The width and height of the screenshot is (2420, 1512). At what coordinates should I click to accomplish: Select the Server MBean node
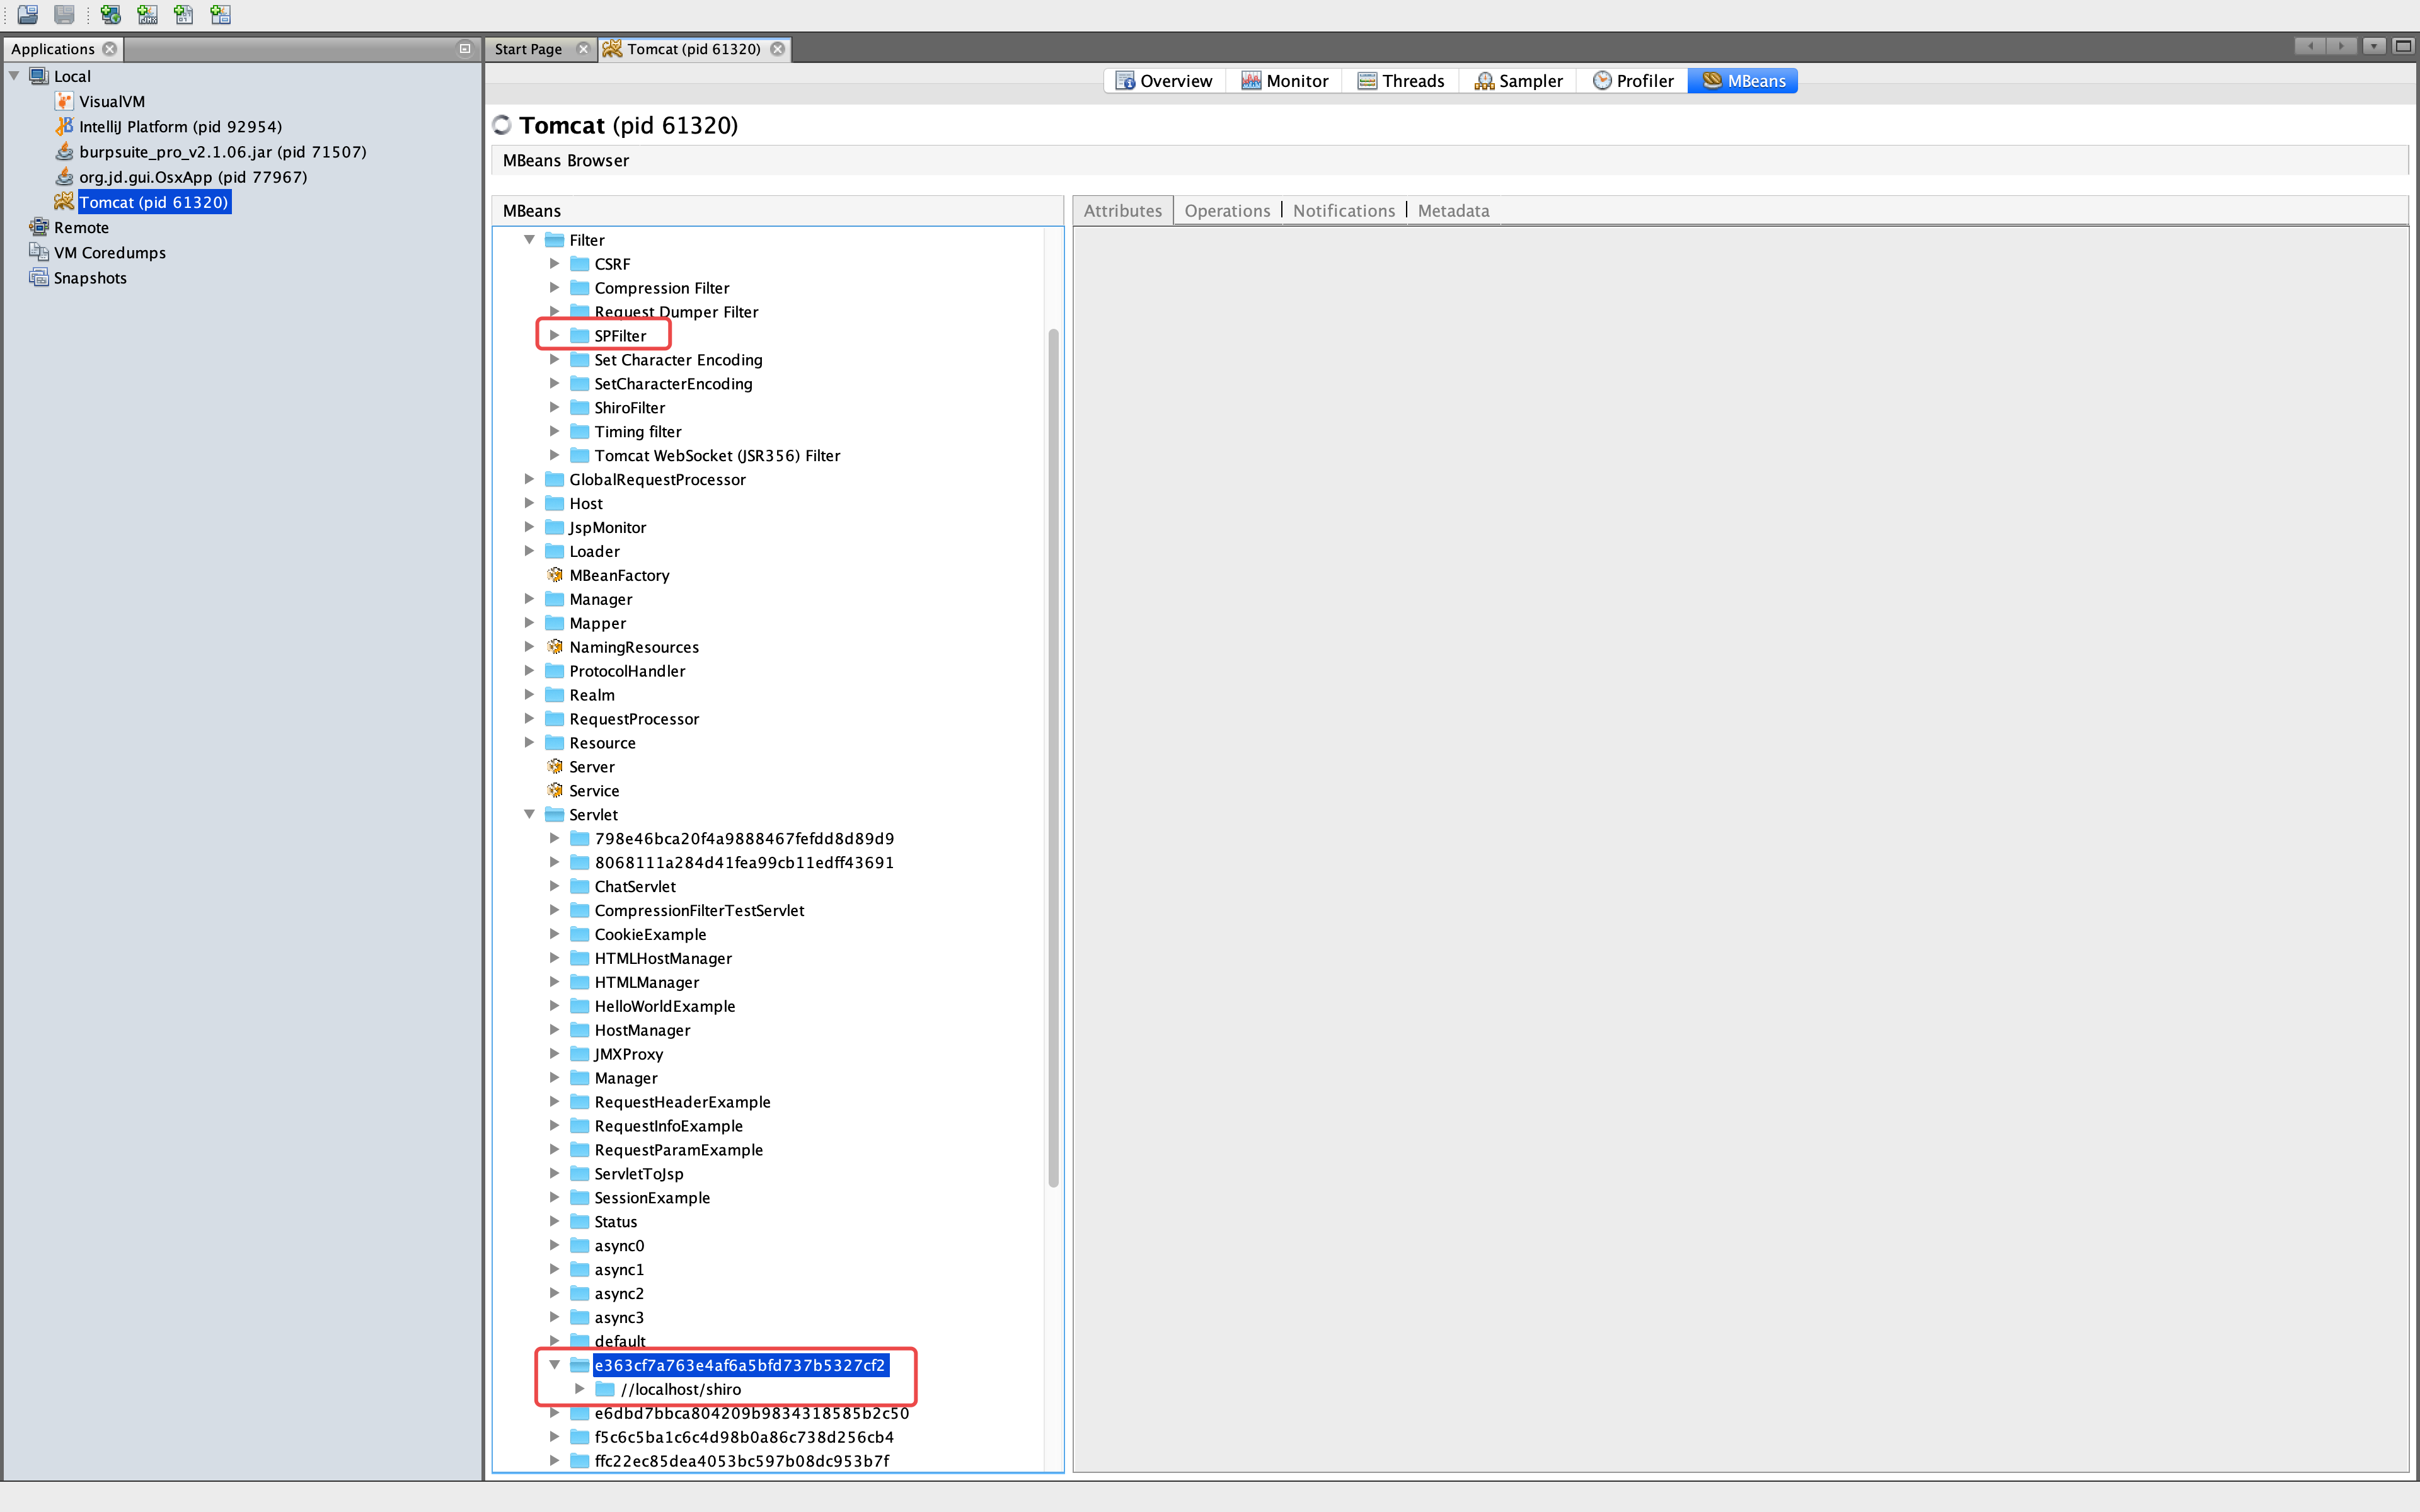591,767
